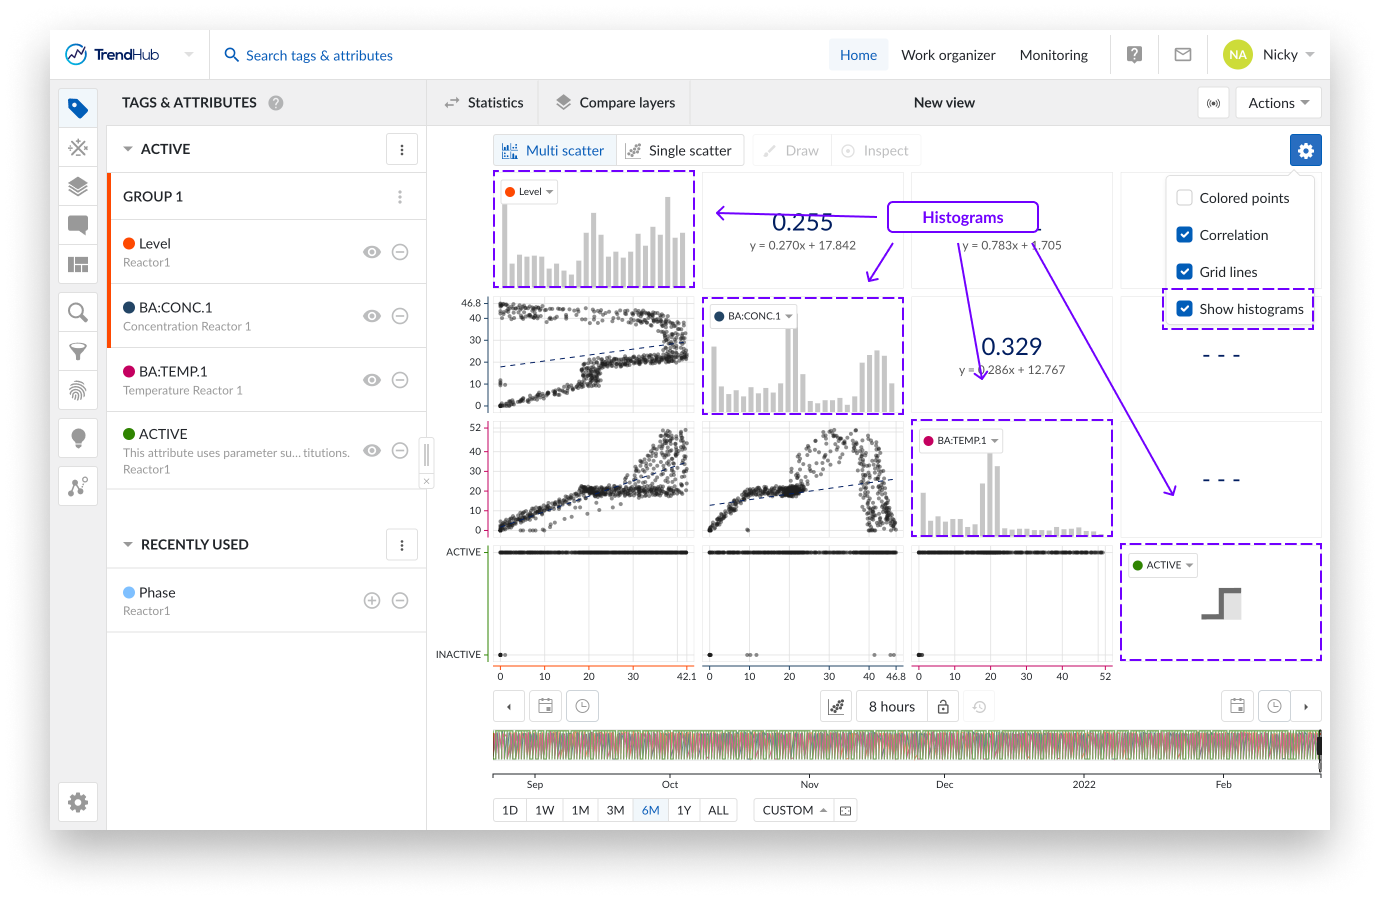Go to the Monitoring menu

tap(1053, 55)
